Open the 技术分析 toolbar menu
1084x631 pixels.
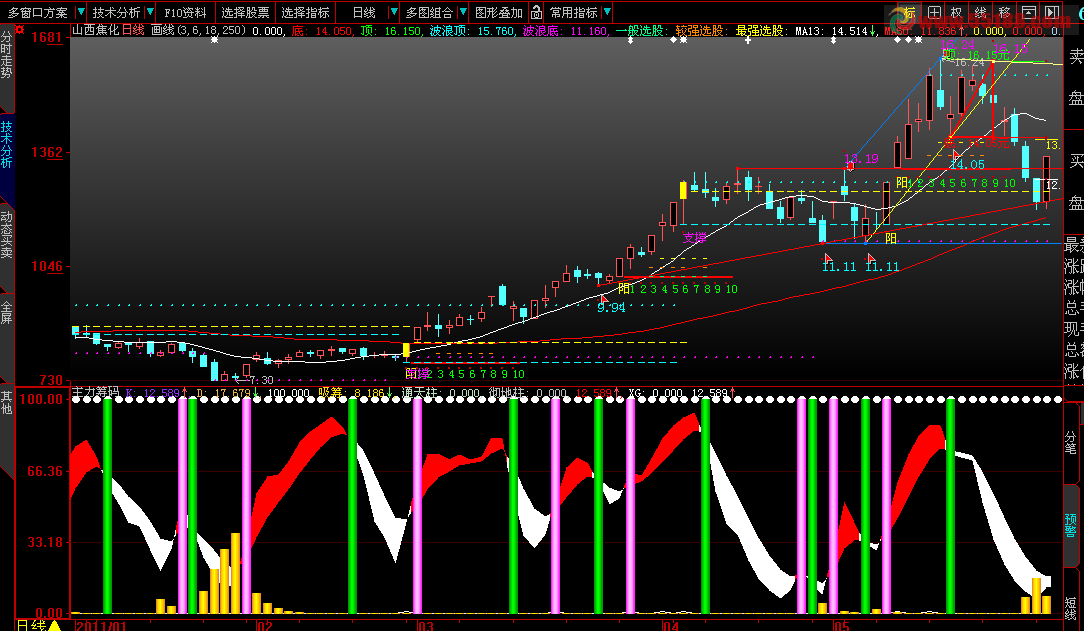click(115, 12)
